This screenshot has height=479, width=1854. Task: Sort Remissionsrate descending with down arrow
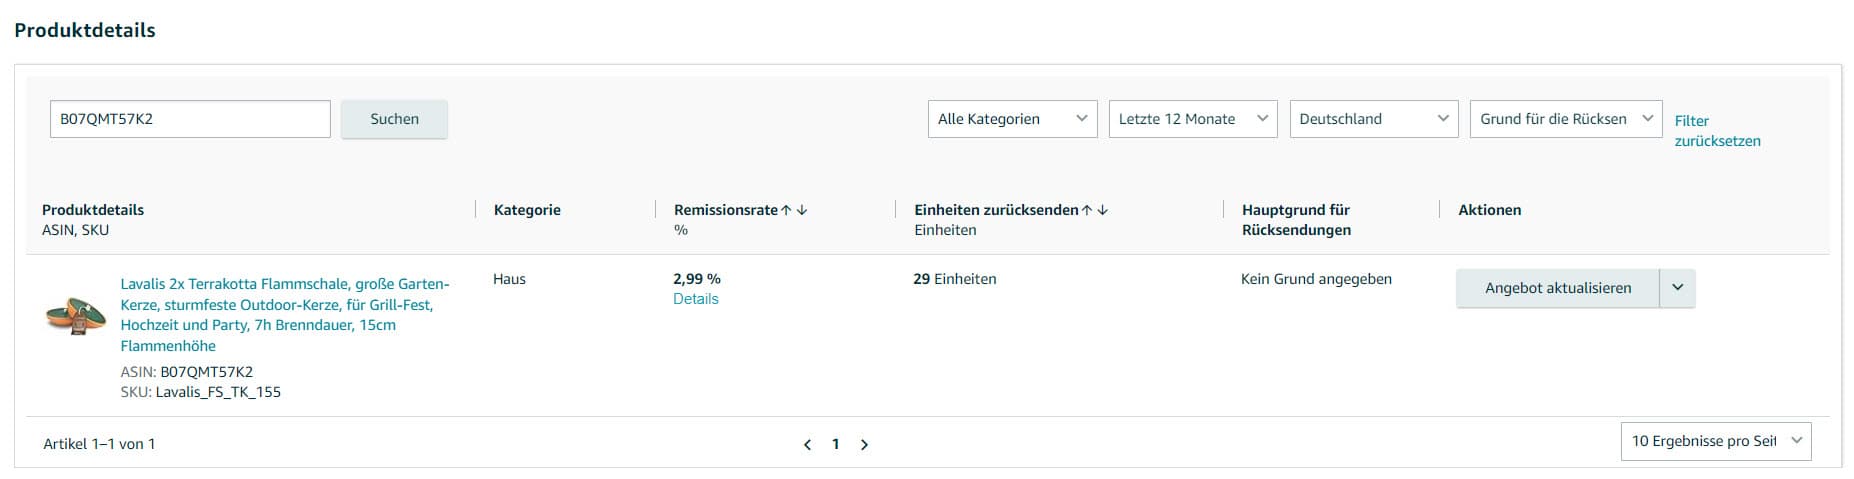[802, 210]
